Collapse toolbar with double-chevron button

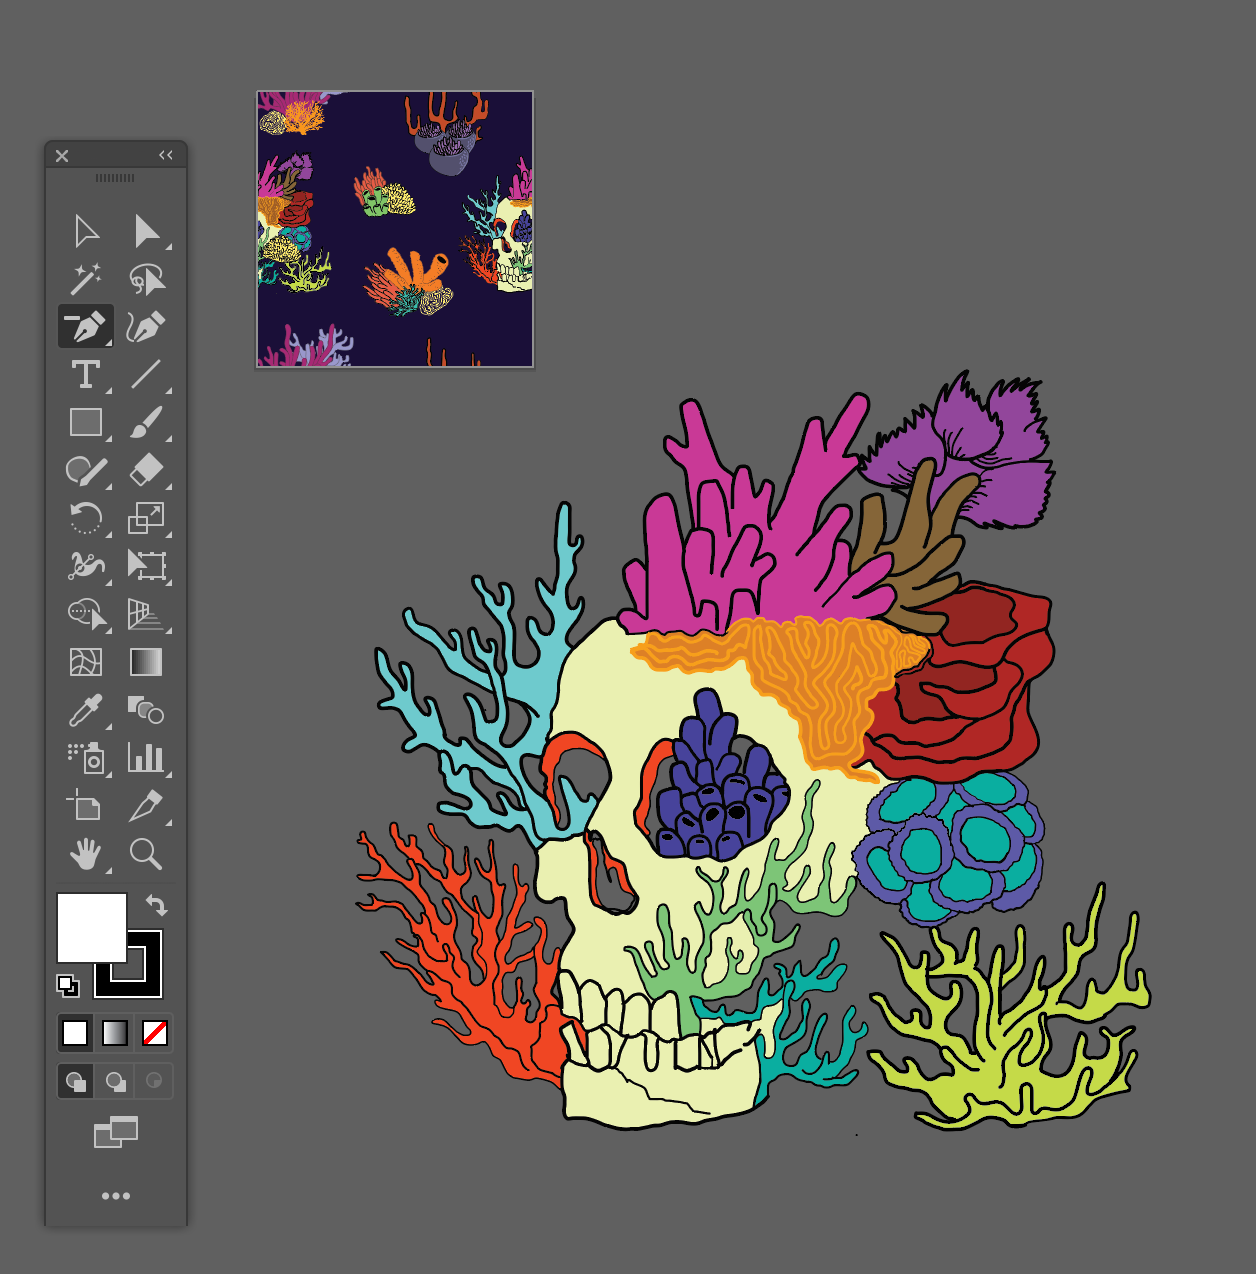pos(166,155)
